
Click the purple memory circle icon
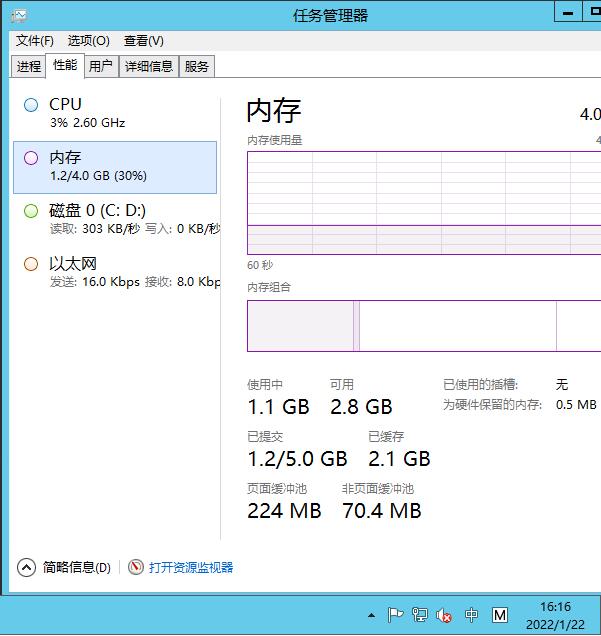click(x=31, y=158)
